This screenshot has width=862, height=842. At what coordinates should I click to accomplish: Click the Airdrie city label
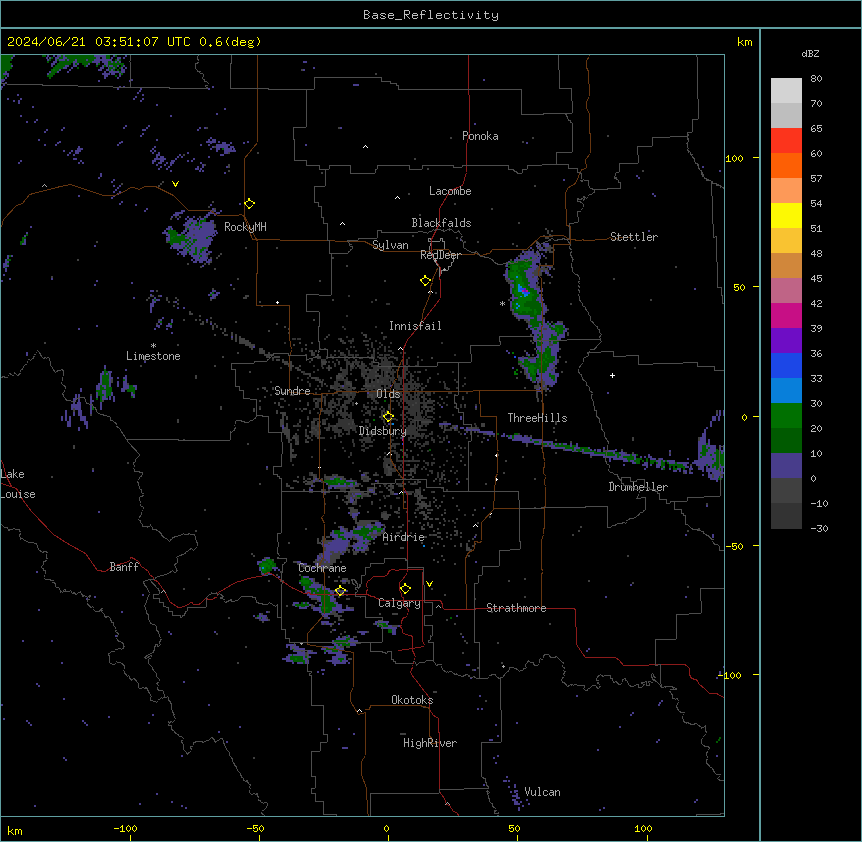pos(404,537)
